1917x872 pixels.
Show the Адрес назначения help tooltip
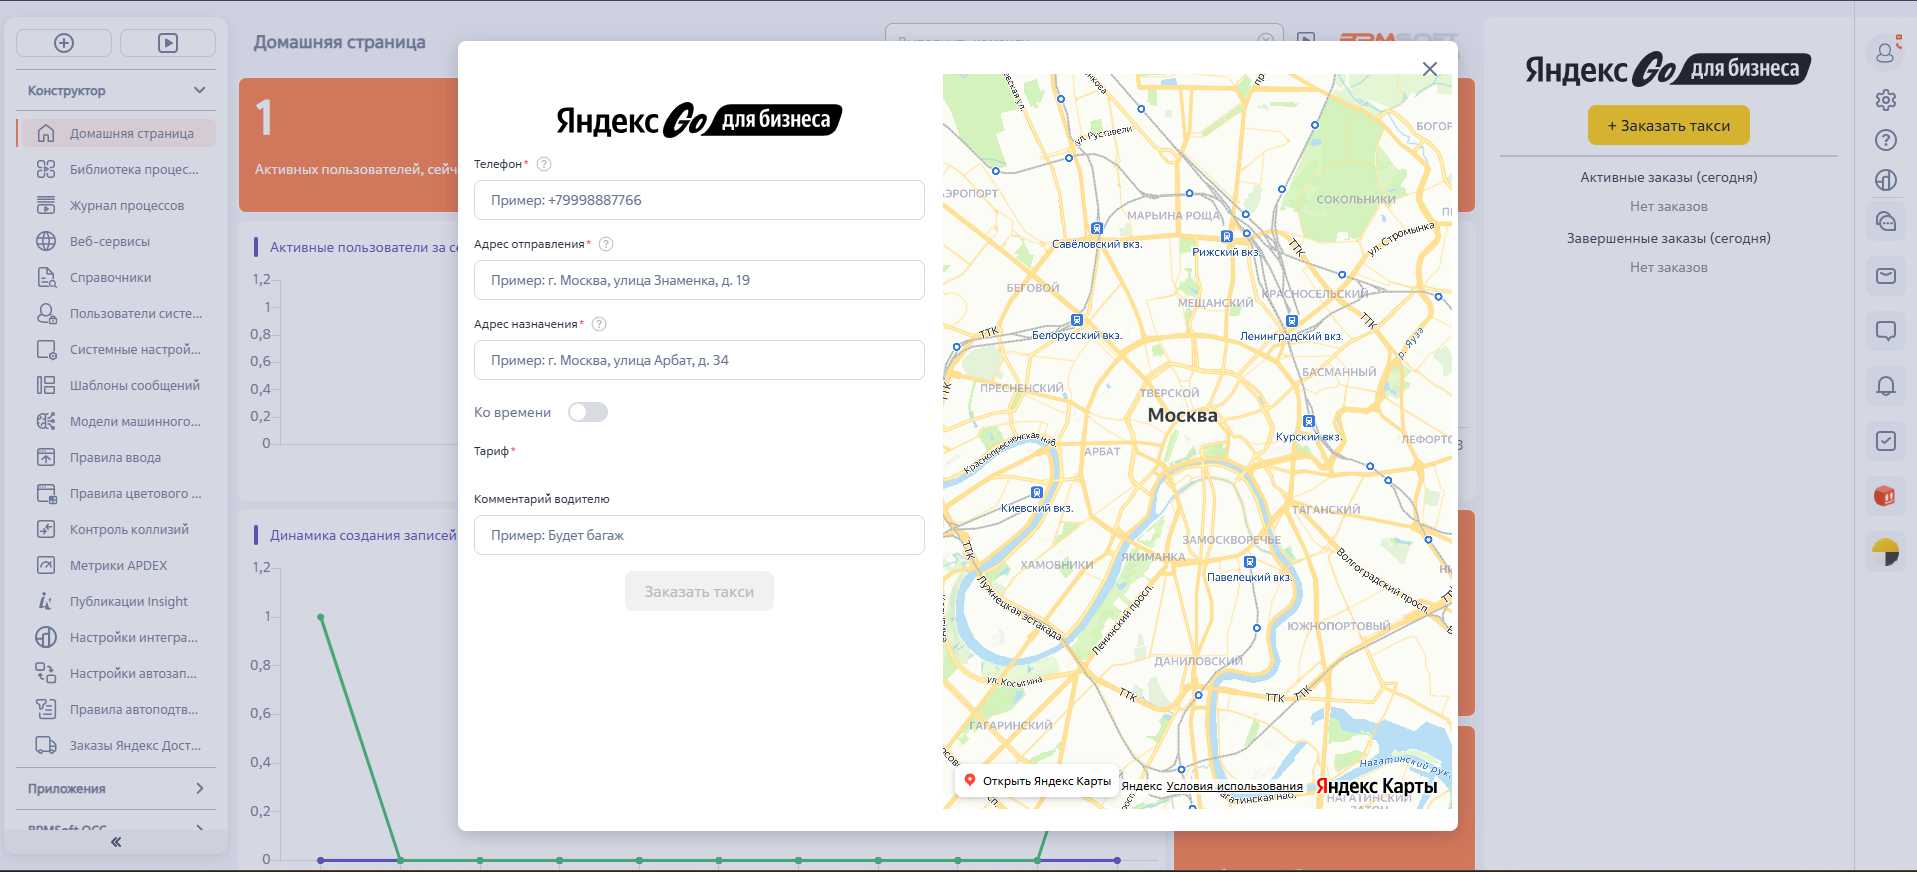tap(599, 324)
